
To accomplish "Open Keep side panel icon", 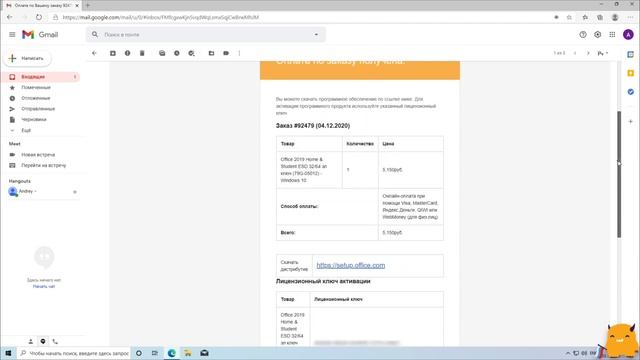I will pyautogui.click(x=631, y=73).
